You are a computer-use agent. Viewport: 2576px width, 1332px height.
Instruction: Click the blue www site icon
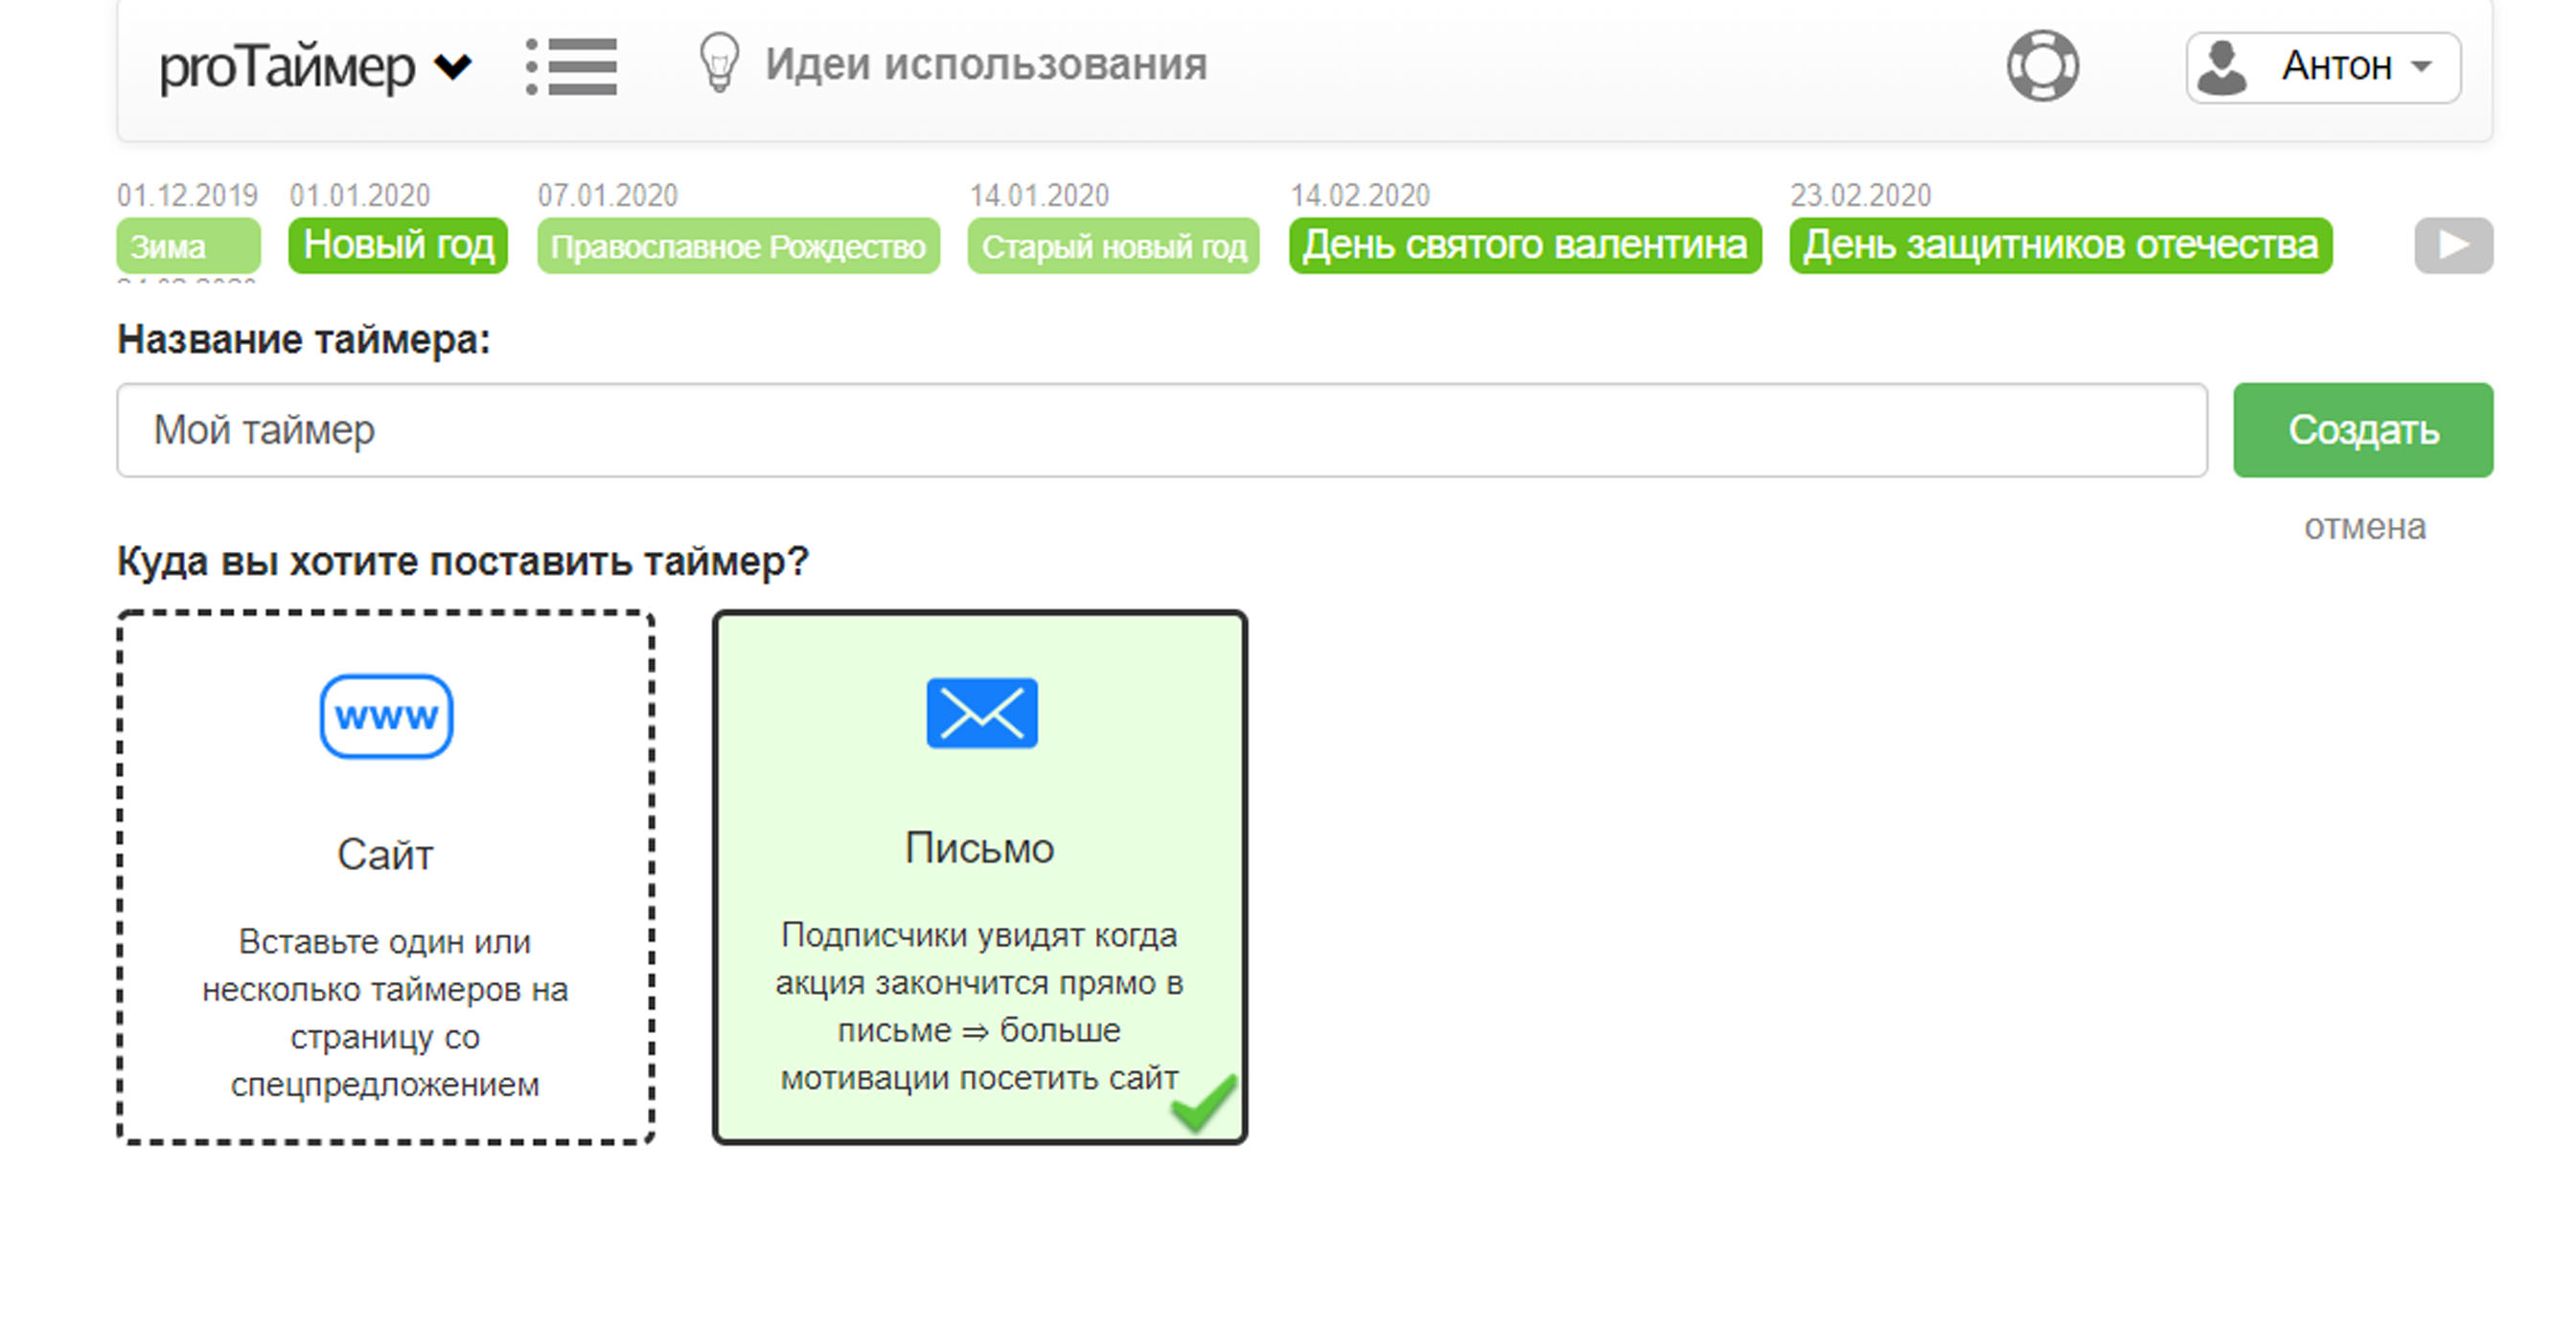(386, 716)
